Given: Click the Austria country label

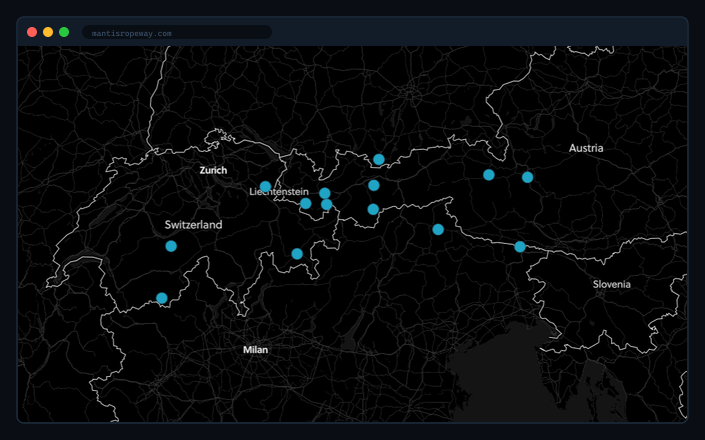Looking at the screenshot, I should coord(586,148).
